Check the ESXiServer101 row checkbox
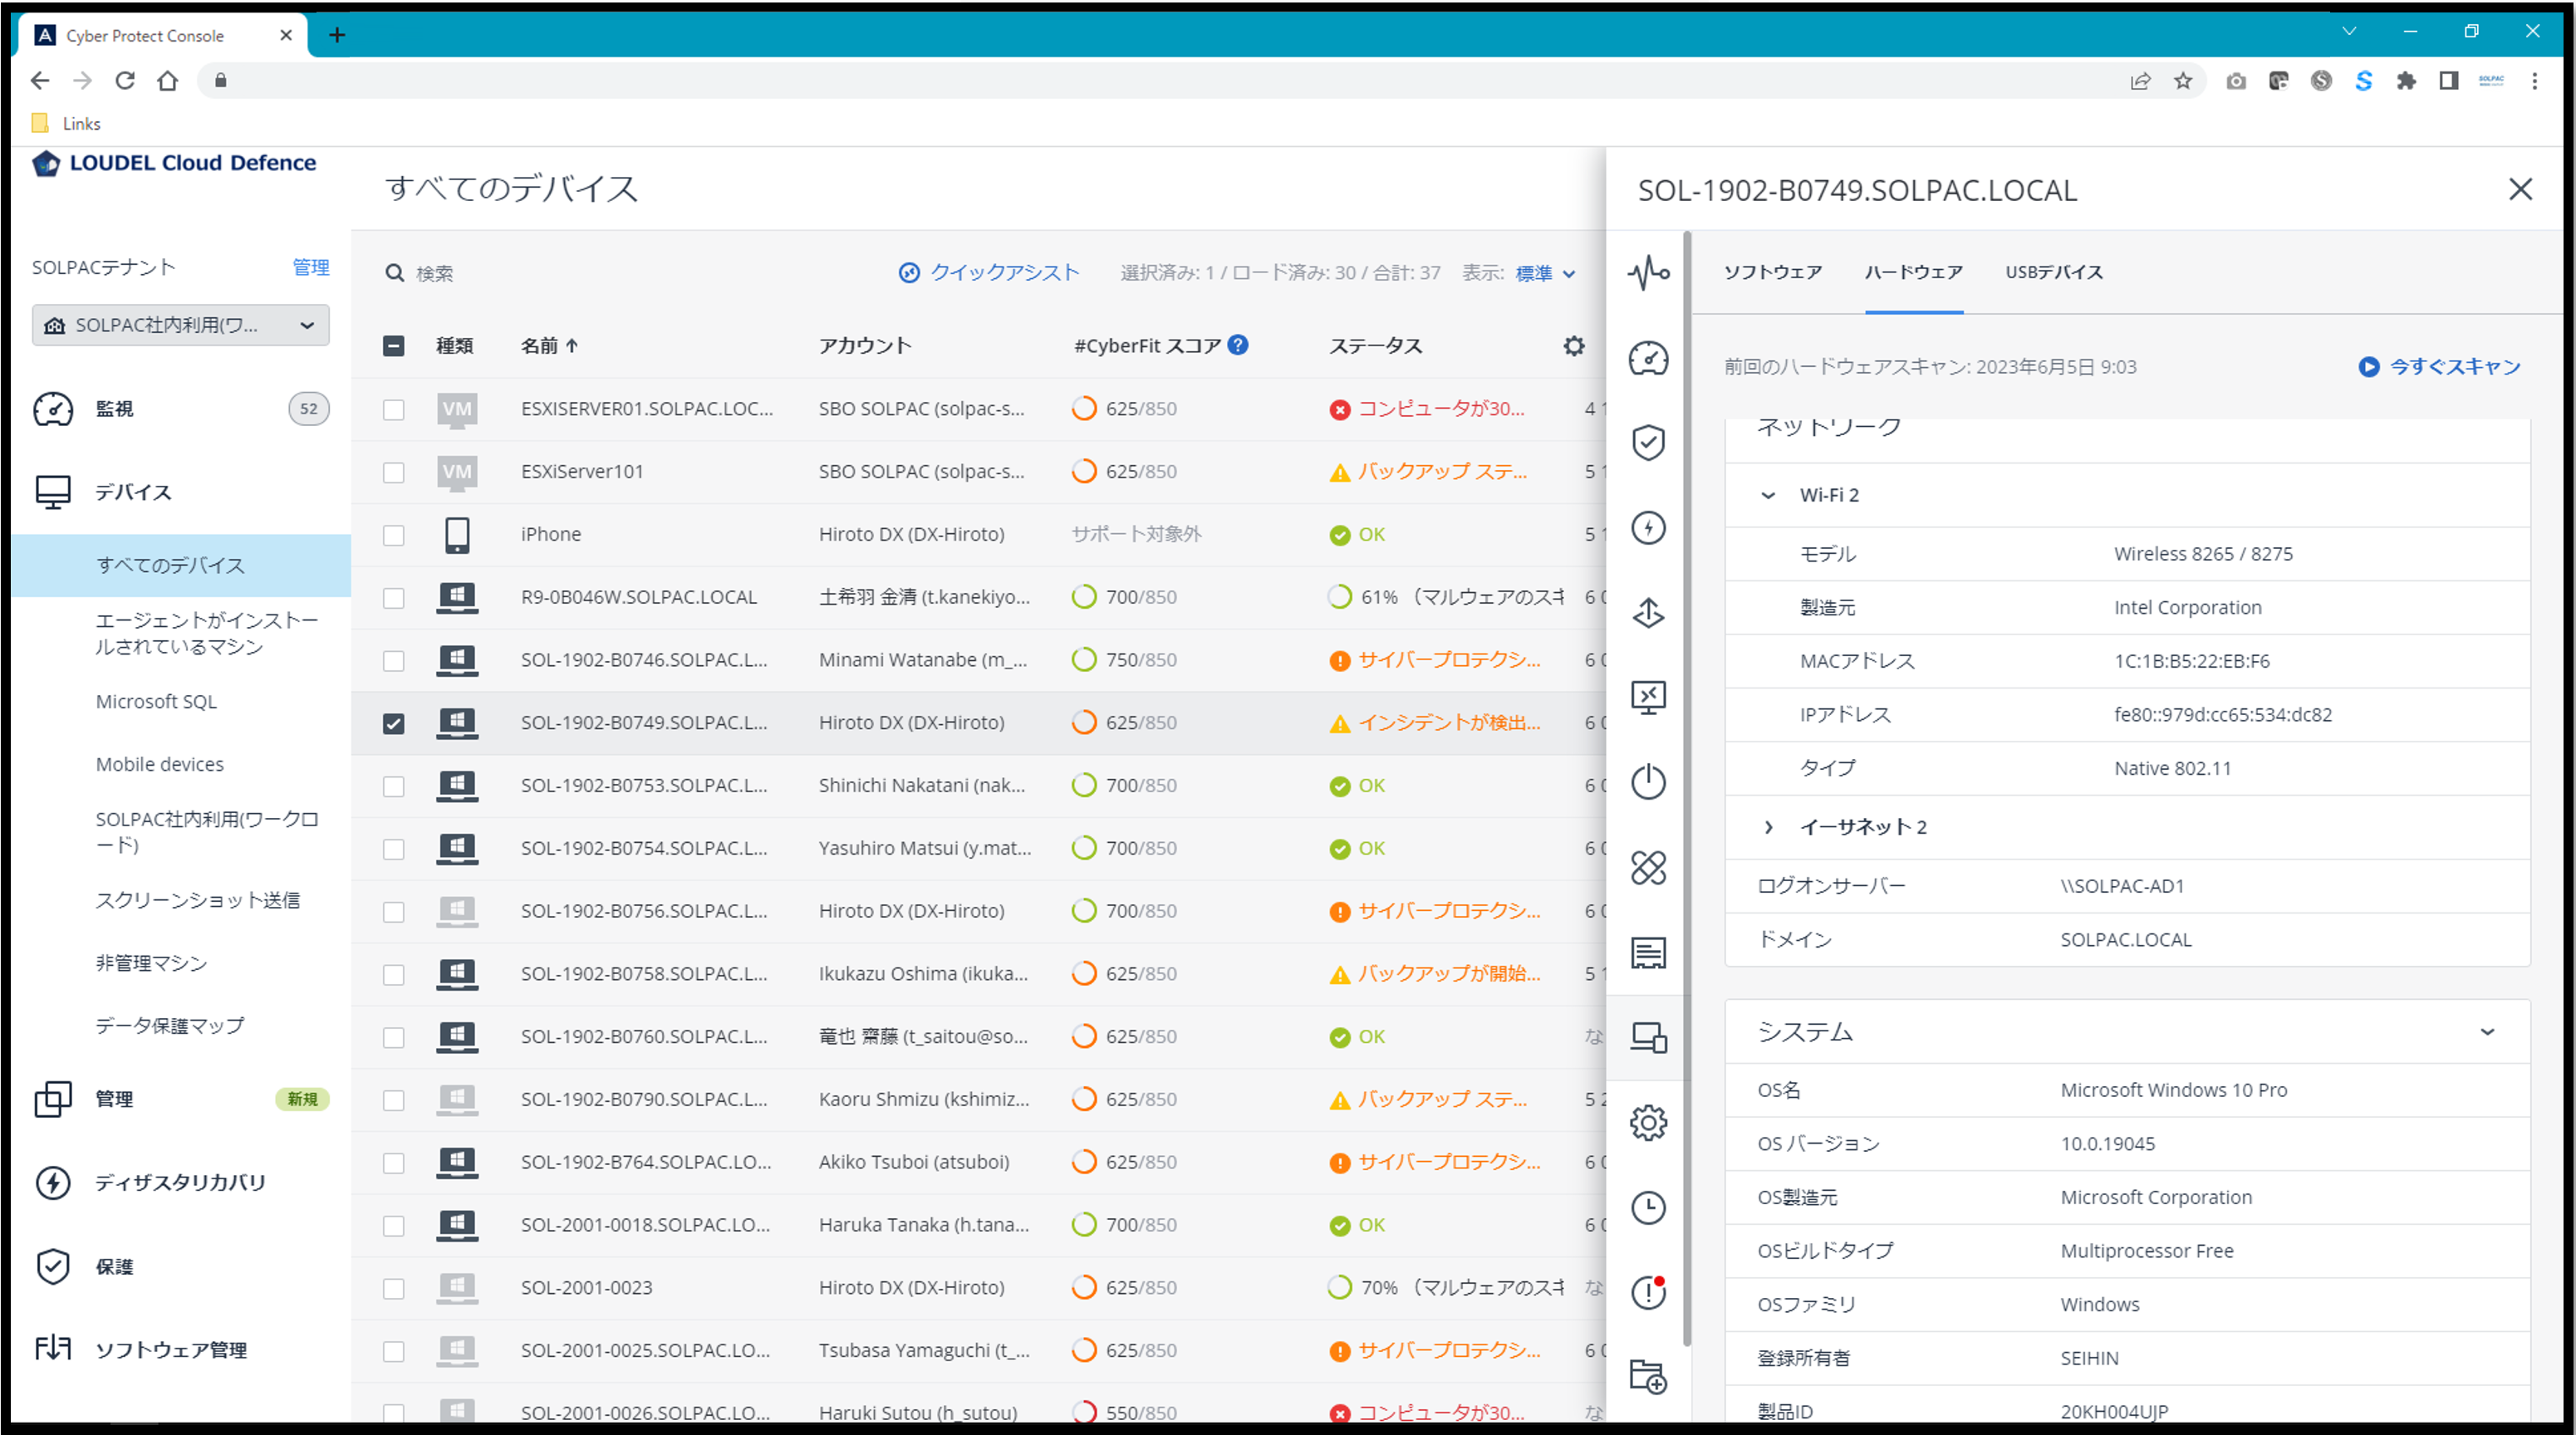 click(x=394, y=472)
